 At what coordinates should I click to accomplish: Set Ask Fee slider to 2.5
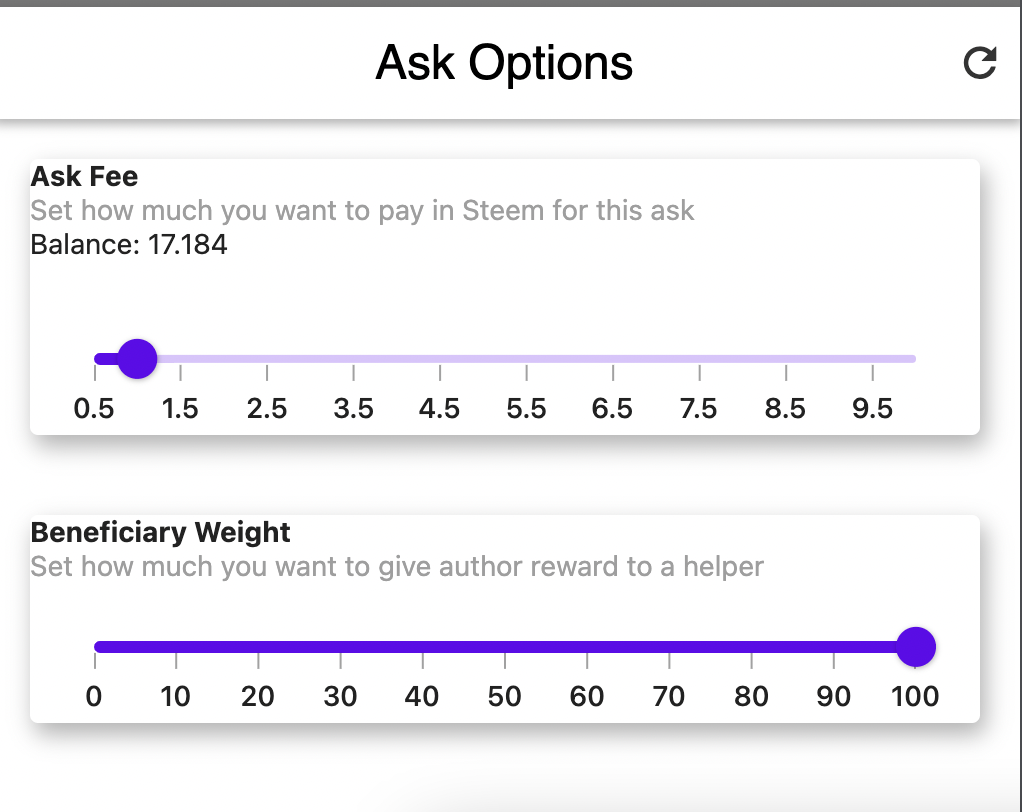[x=267, y=358]
